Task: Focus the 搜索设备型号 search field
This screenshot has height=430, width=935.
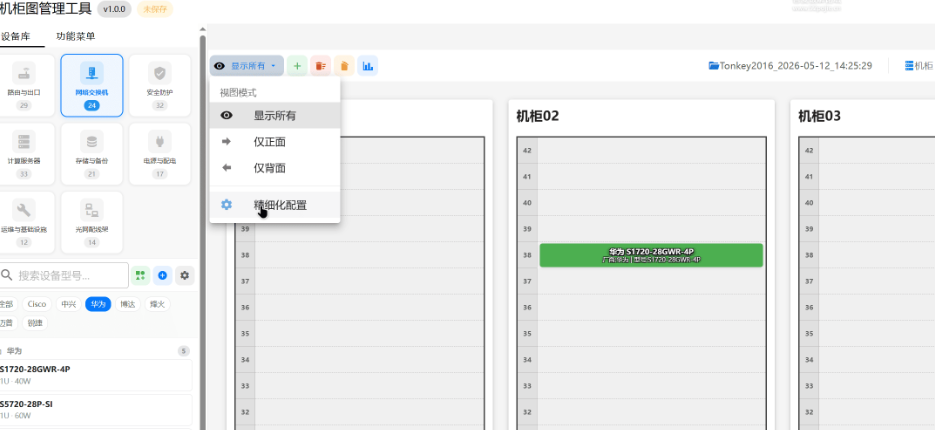Action: coord(64,276)
